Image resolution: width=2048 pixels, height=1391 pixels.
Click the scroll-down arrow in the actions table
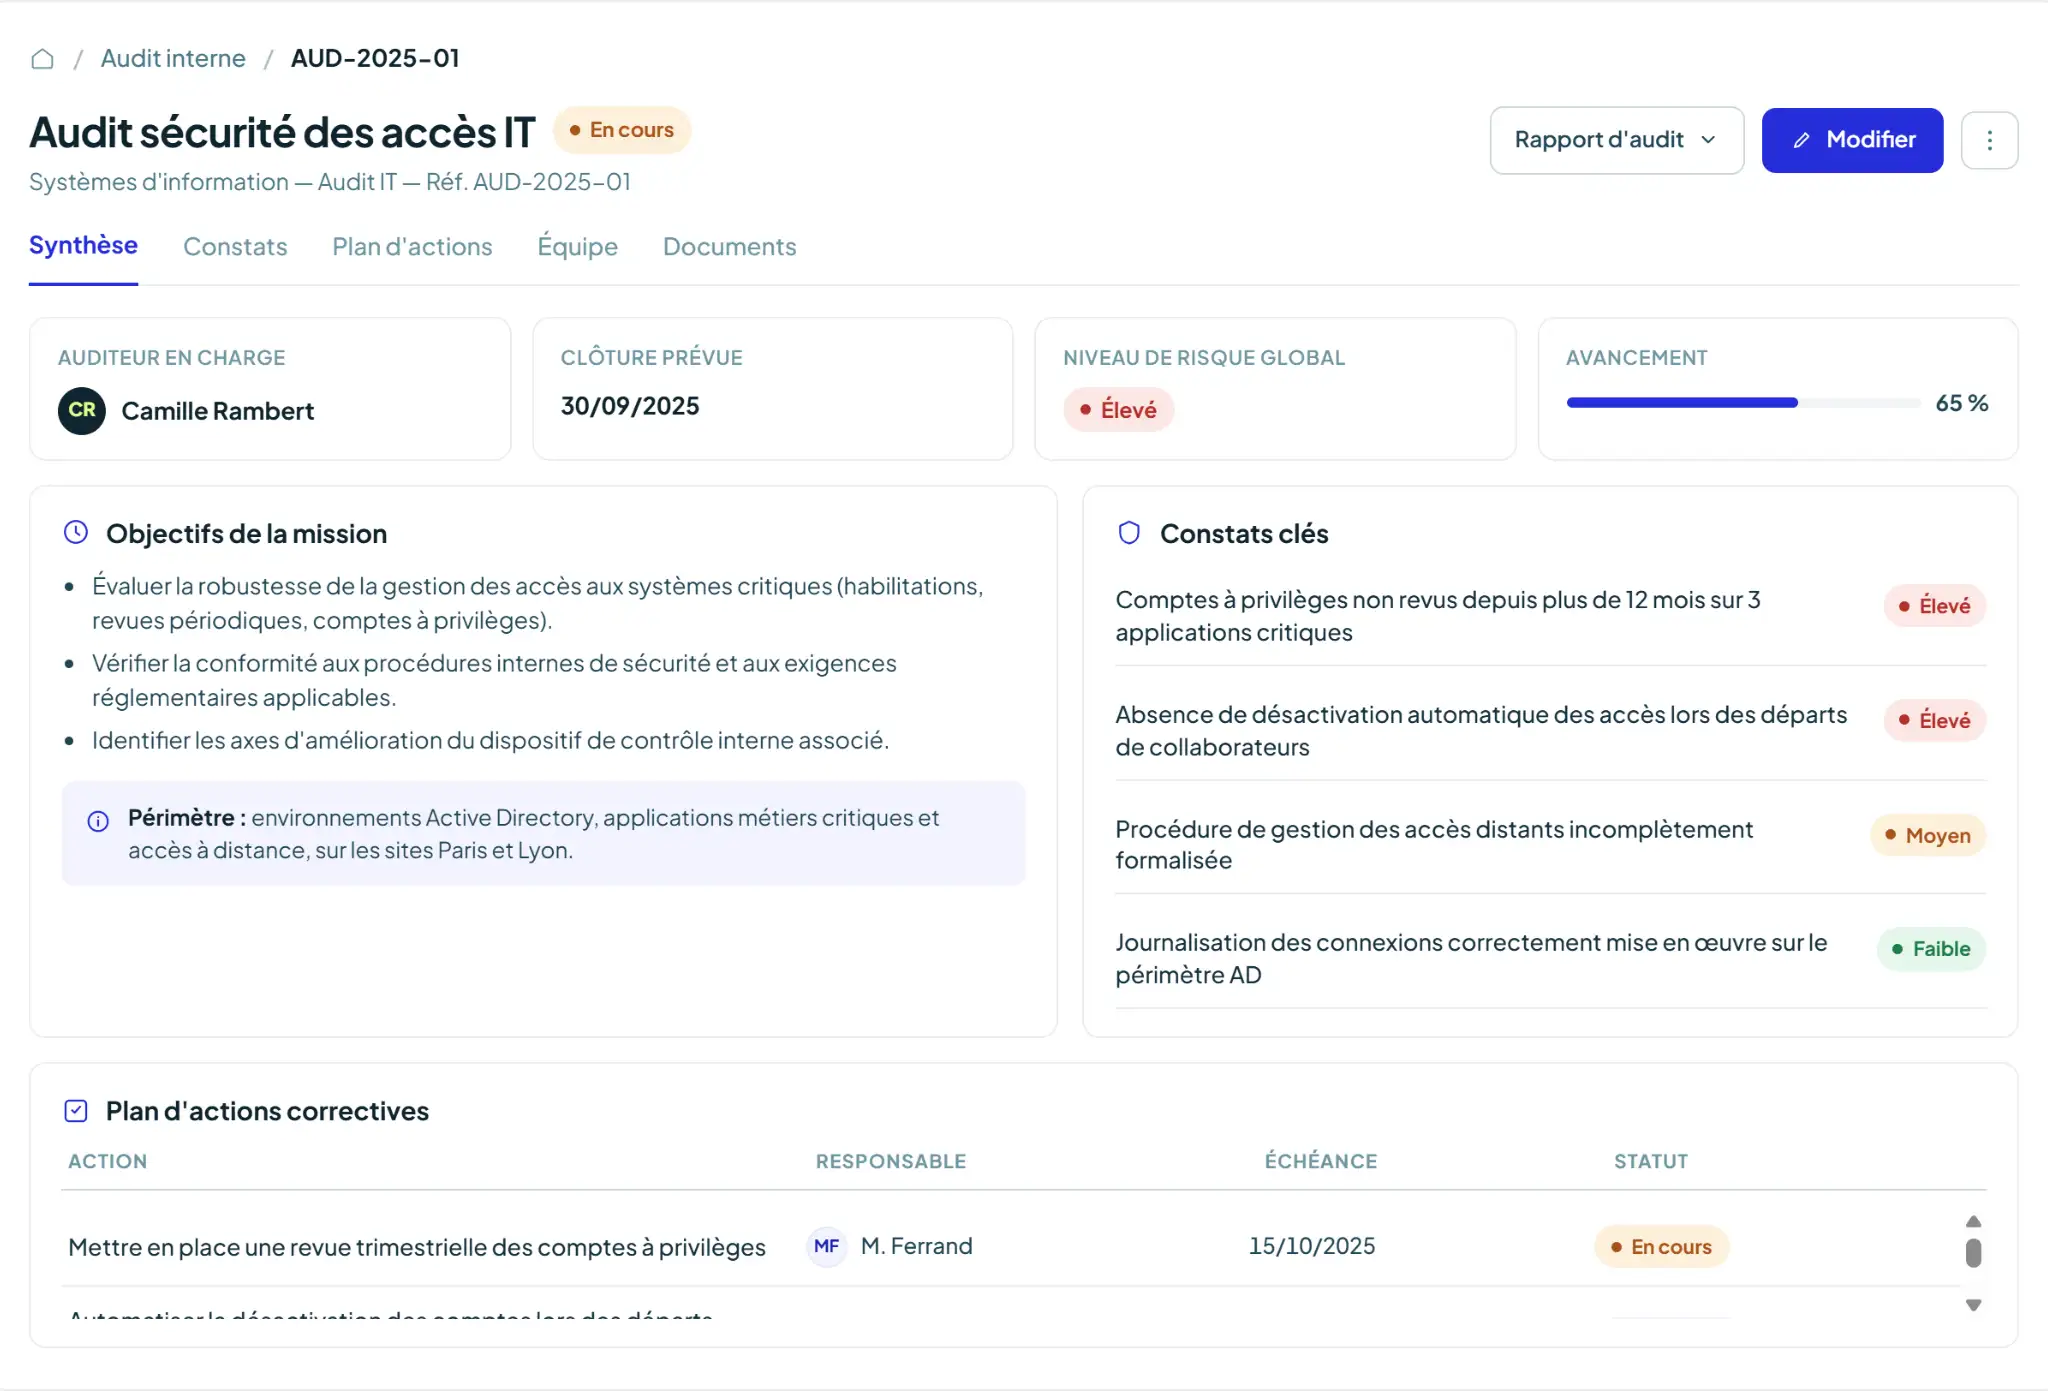click(1973, 1305)
